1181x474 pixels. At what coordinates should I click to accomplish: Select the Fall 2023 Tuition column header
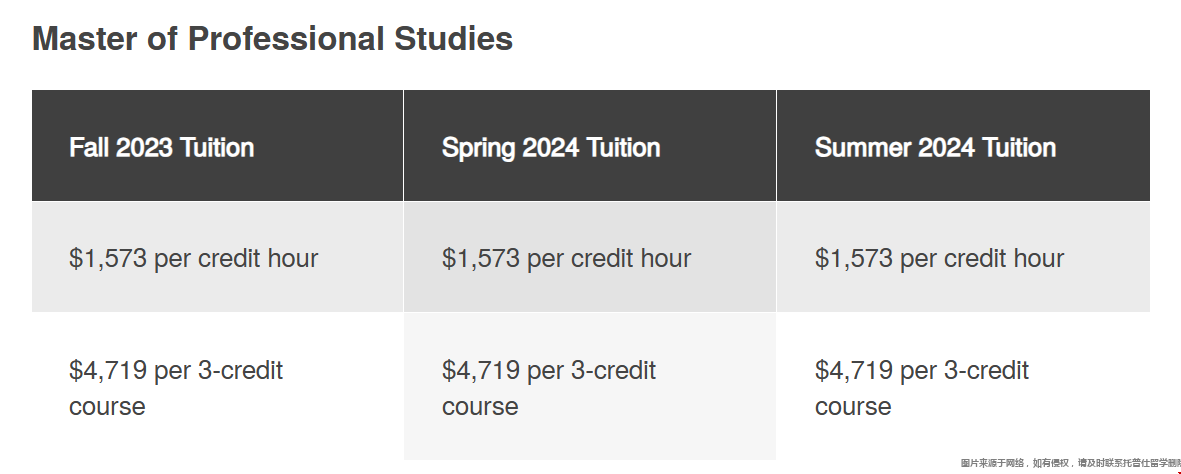pyautogui.click(x=161, y=148)
